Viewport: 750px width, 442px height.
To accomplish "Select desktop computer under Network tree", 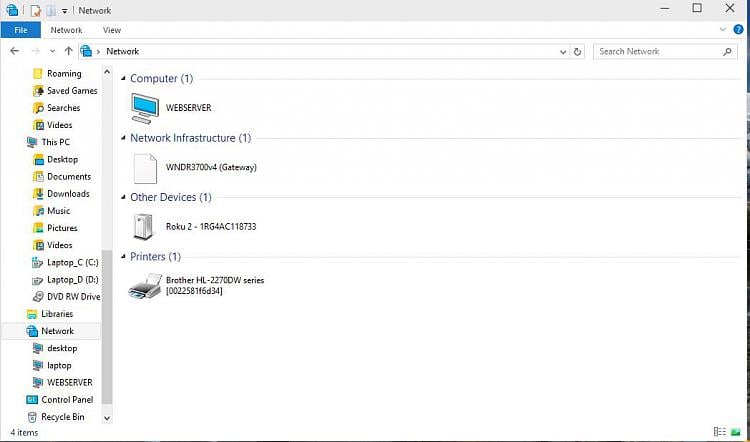I will 62,348.
